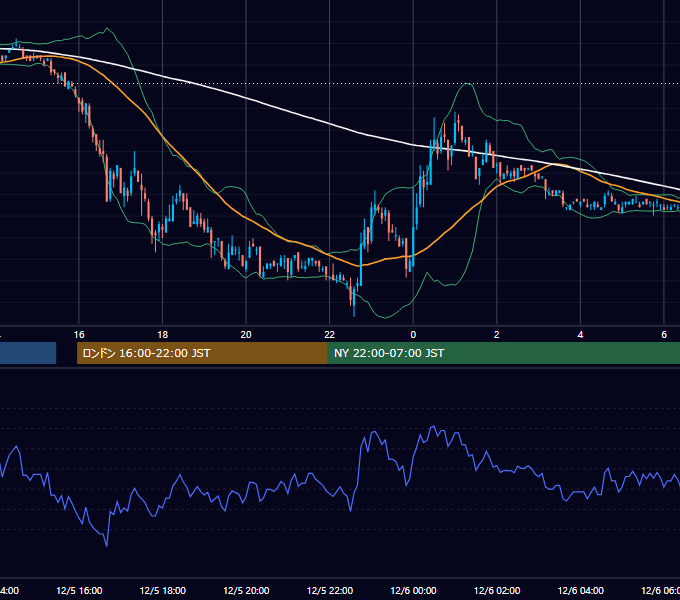Image resolution: width=680 pixels, height=600 pixels.
Task: Select the ロンドン 16:00-22:00 JST session bar
Action: tap(202, 353)
